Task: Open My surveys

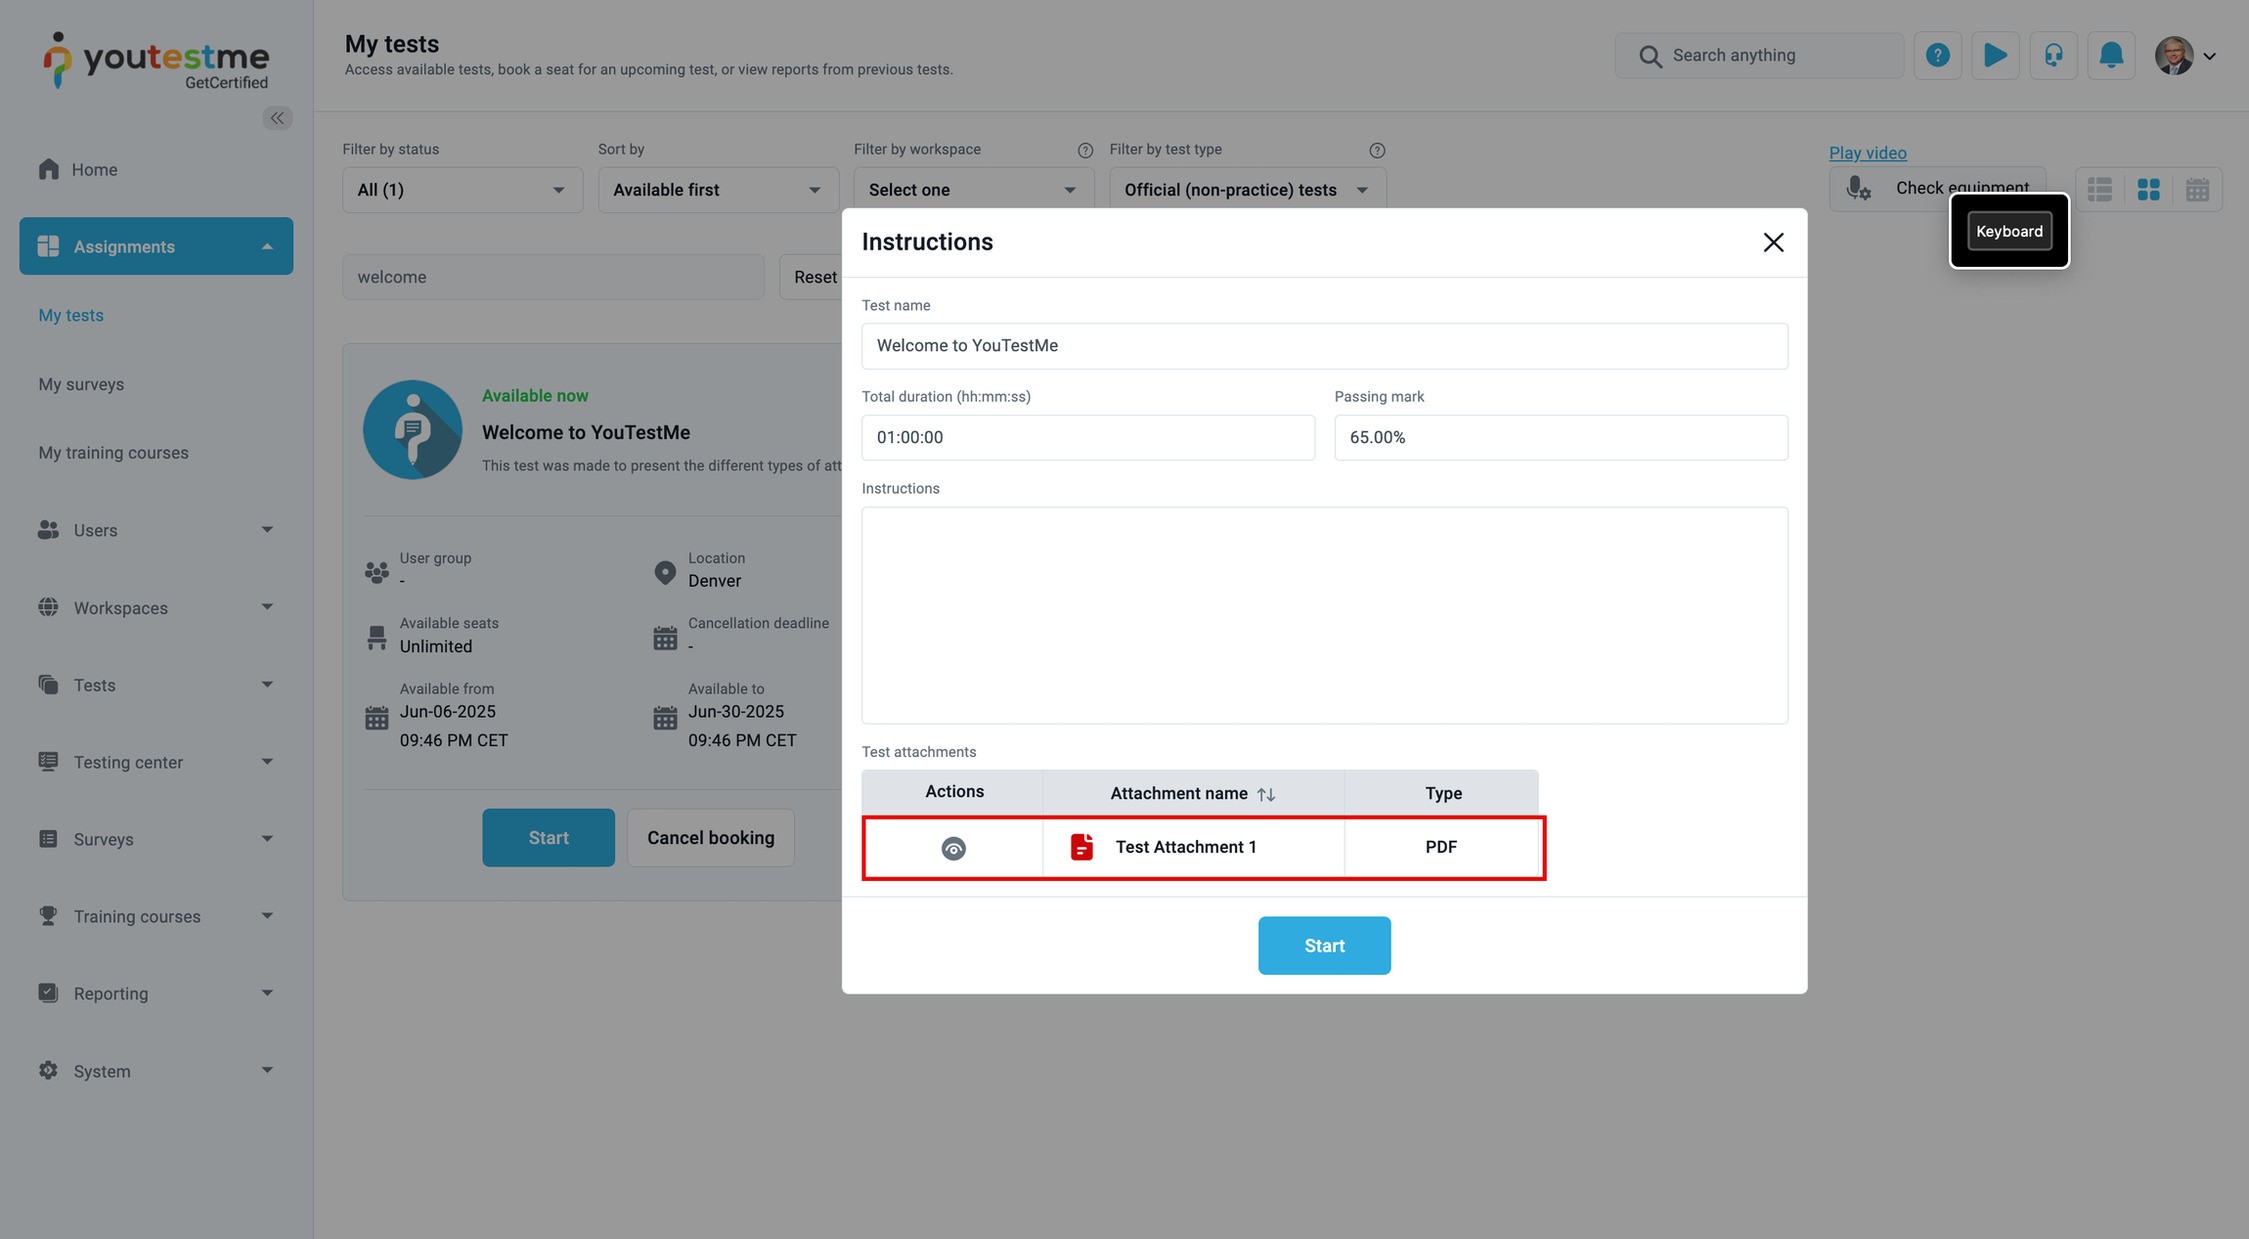Action: click(81, 384)
